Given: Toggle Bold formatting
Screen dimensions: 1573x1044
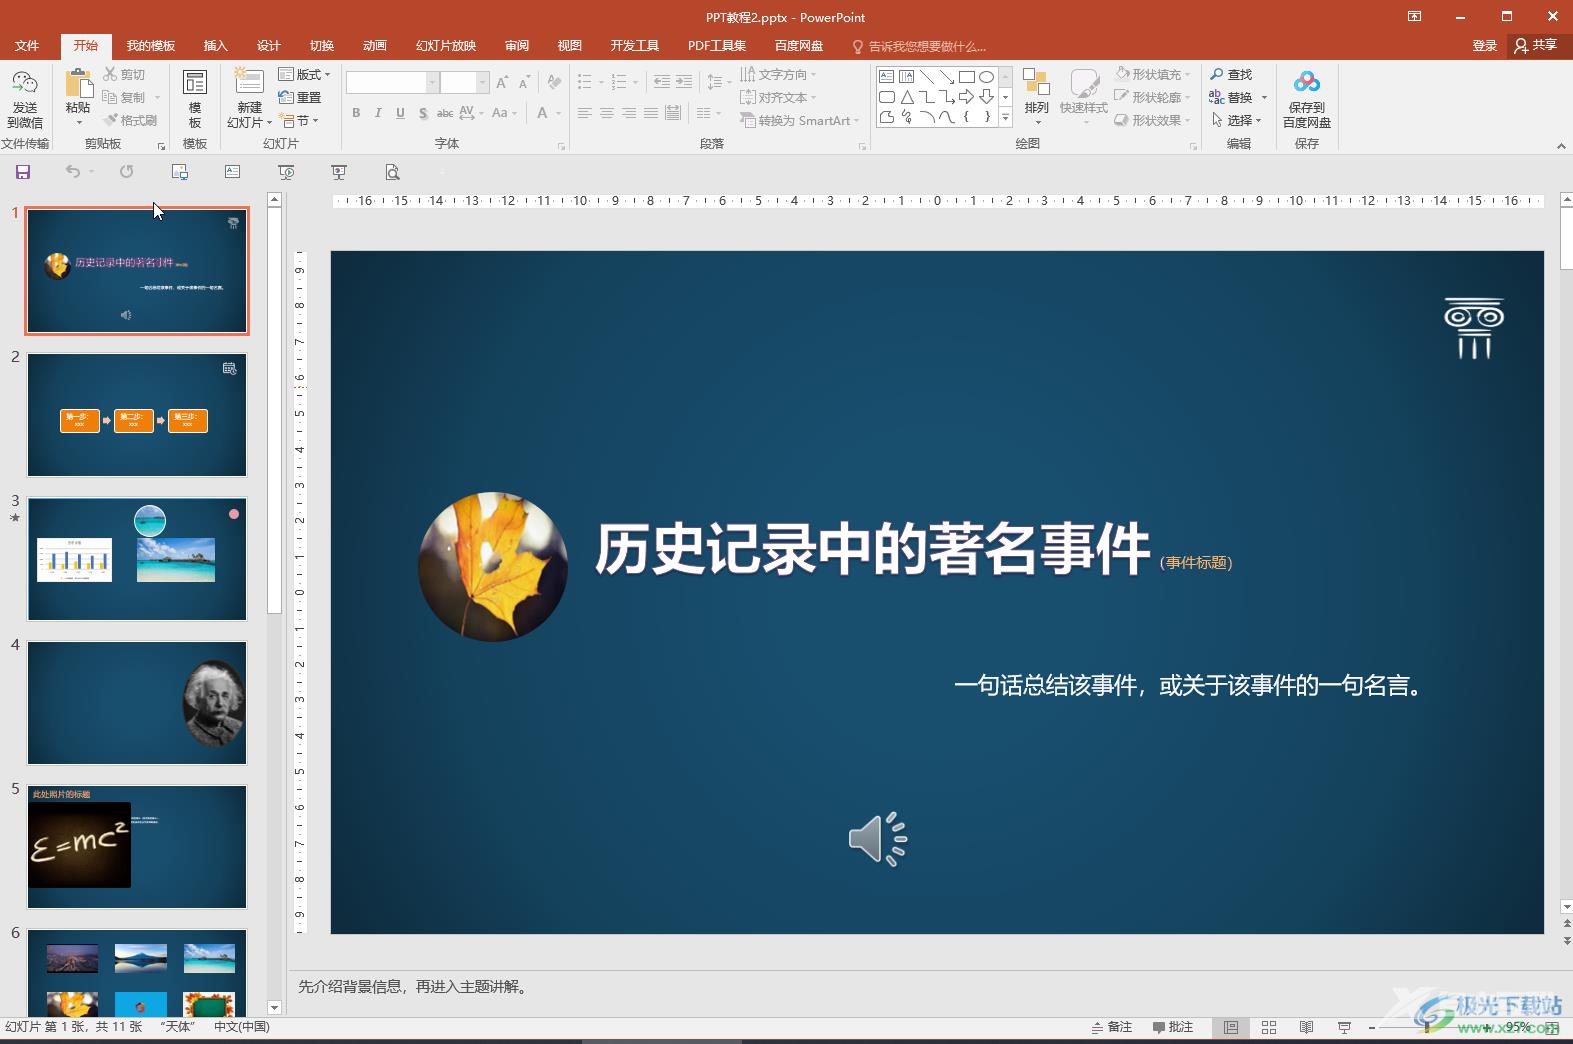Looking at the screenshot, I should tap(356, 113).
